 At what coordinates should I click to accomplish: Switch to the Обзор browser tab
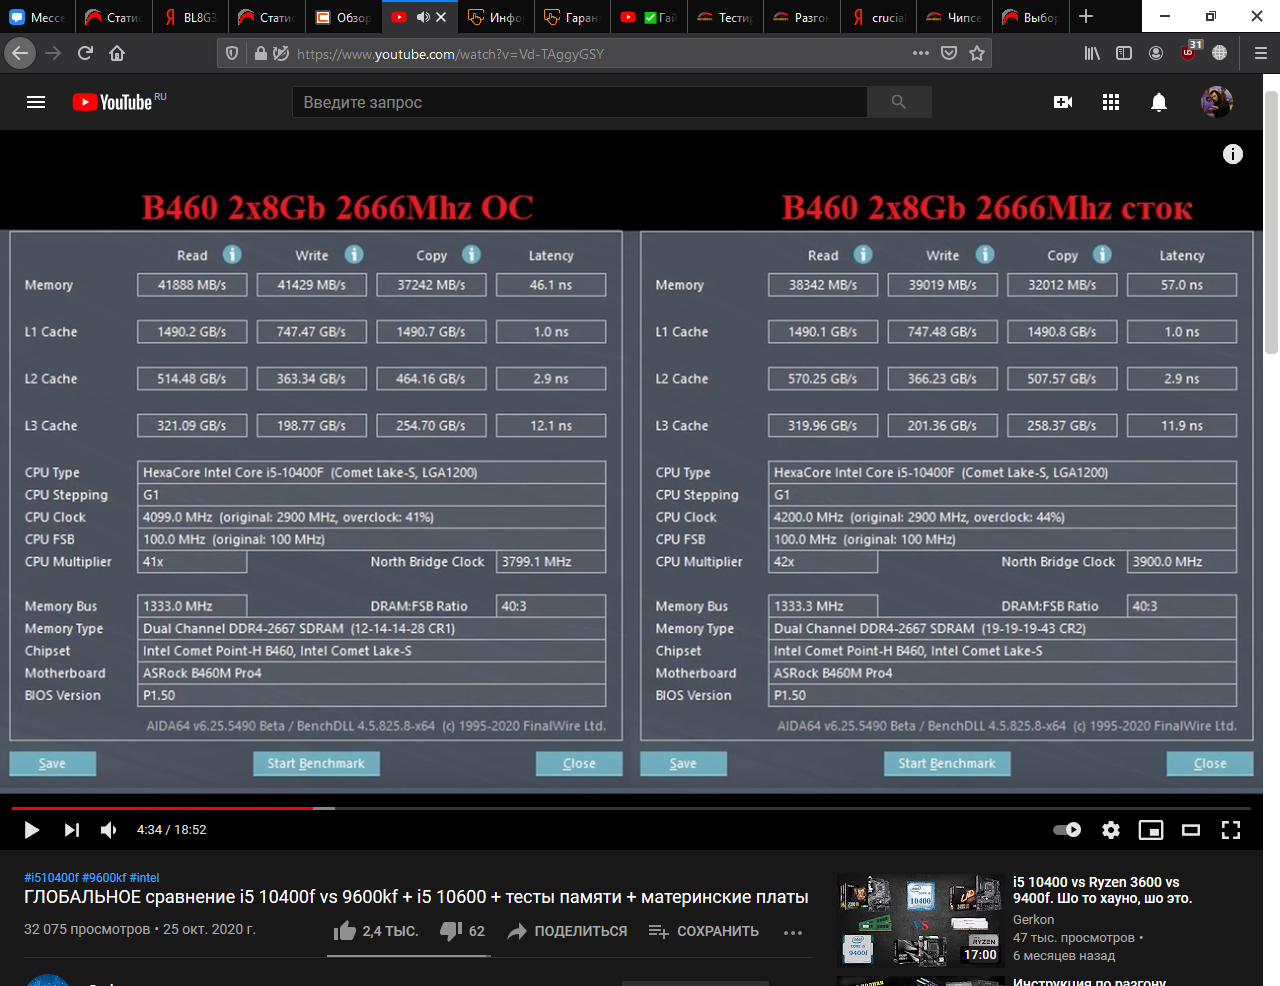[344, 17]
